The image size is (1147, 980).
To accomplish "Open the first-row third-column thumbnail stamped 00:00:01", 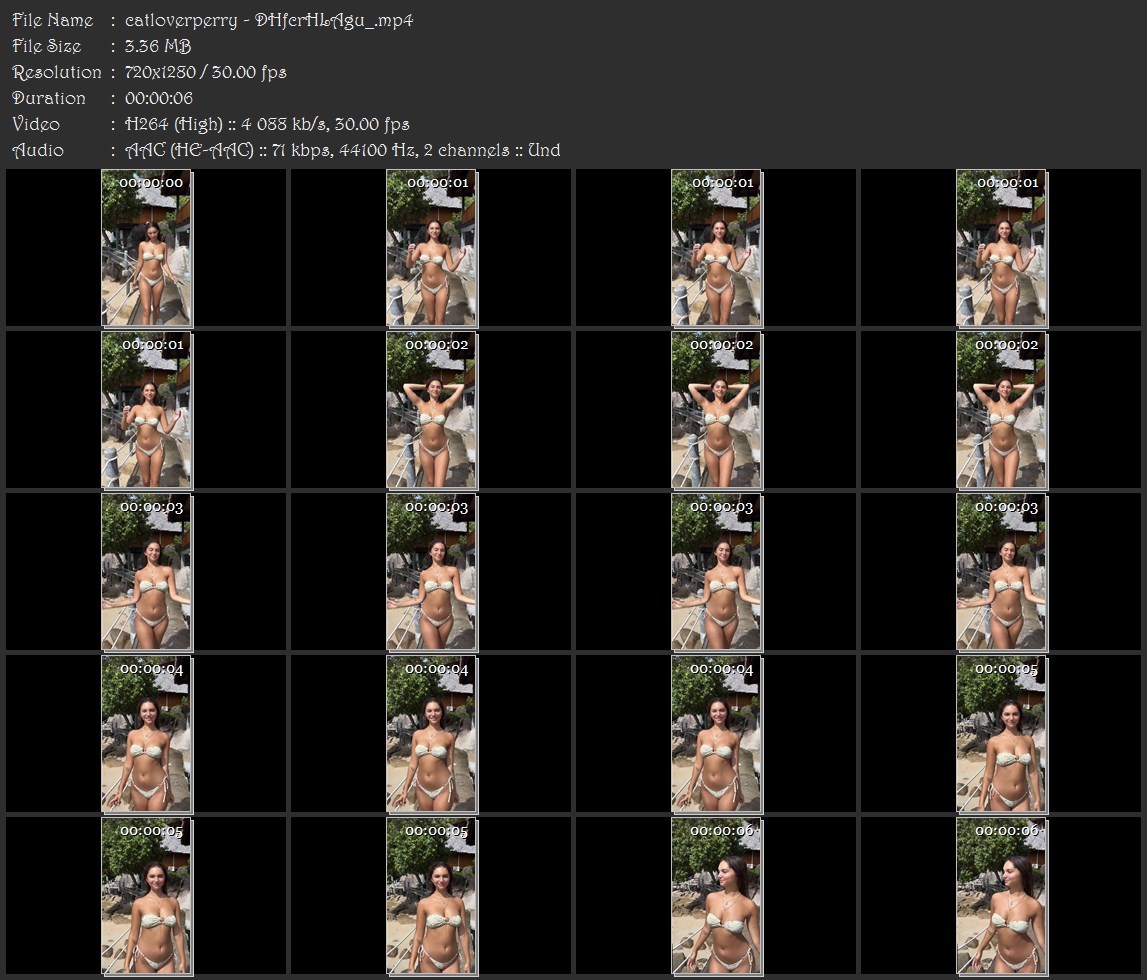I will (717, 248).
